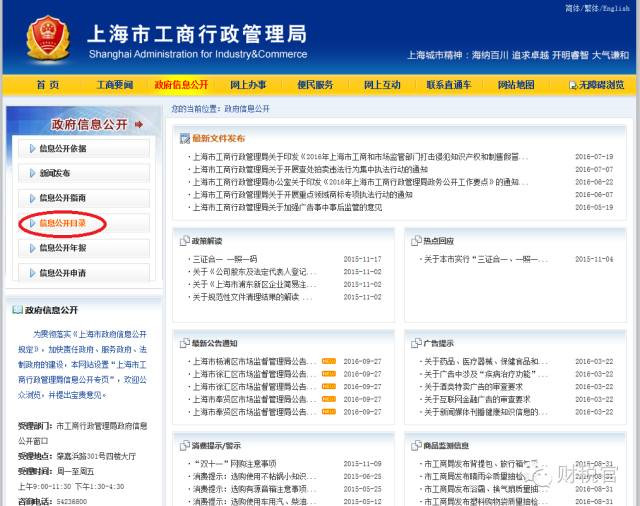Open the 无障碍浏览 link in nav bar
The height and width of the screenshot is (506, 640).
[x=601, y=85]
